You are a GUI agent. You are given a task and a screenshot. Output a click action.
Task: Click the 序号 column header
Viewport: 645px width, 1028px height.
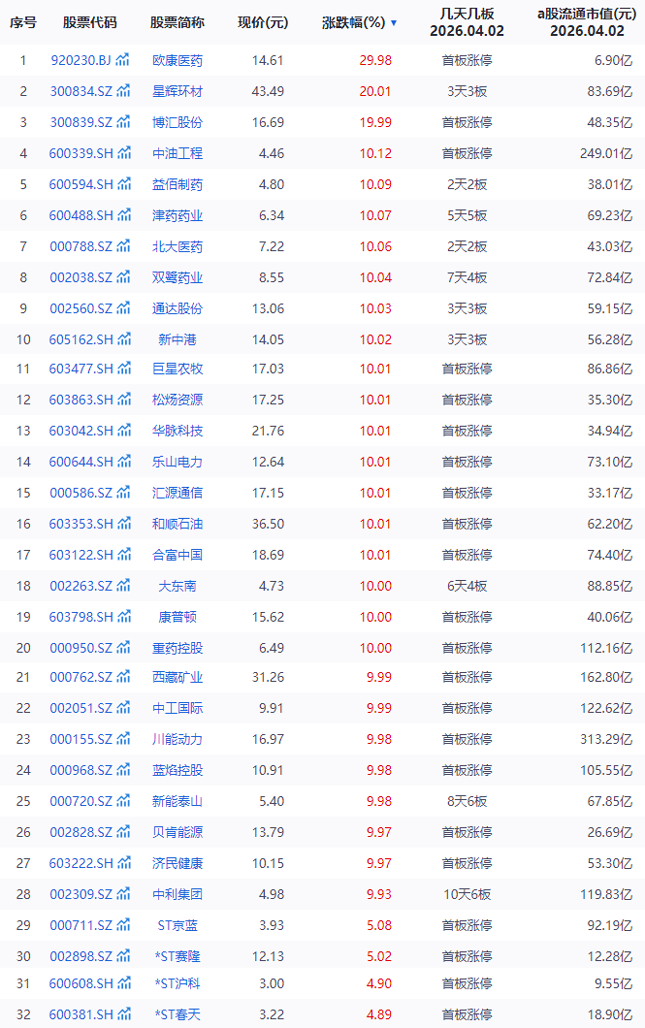[x=23, y=22]
